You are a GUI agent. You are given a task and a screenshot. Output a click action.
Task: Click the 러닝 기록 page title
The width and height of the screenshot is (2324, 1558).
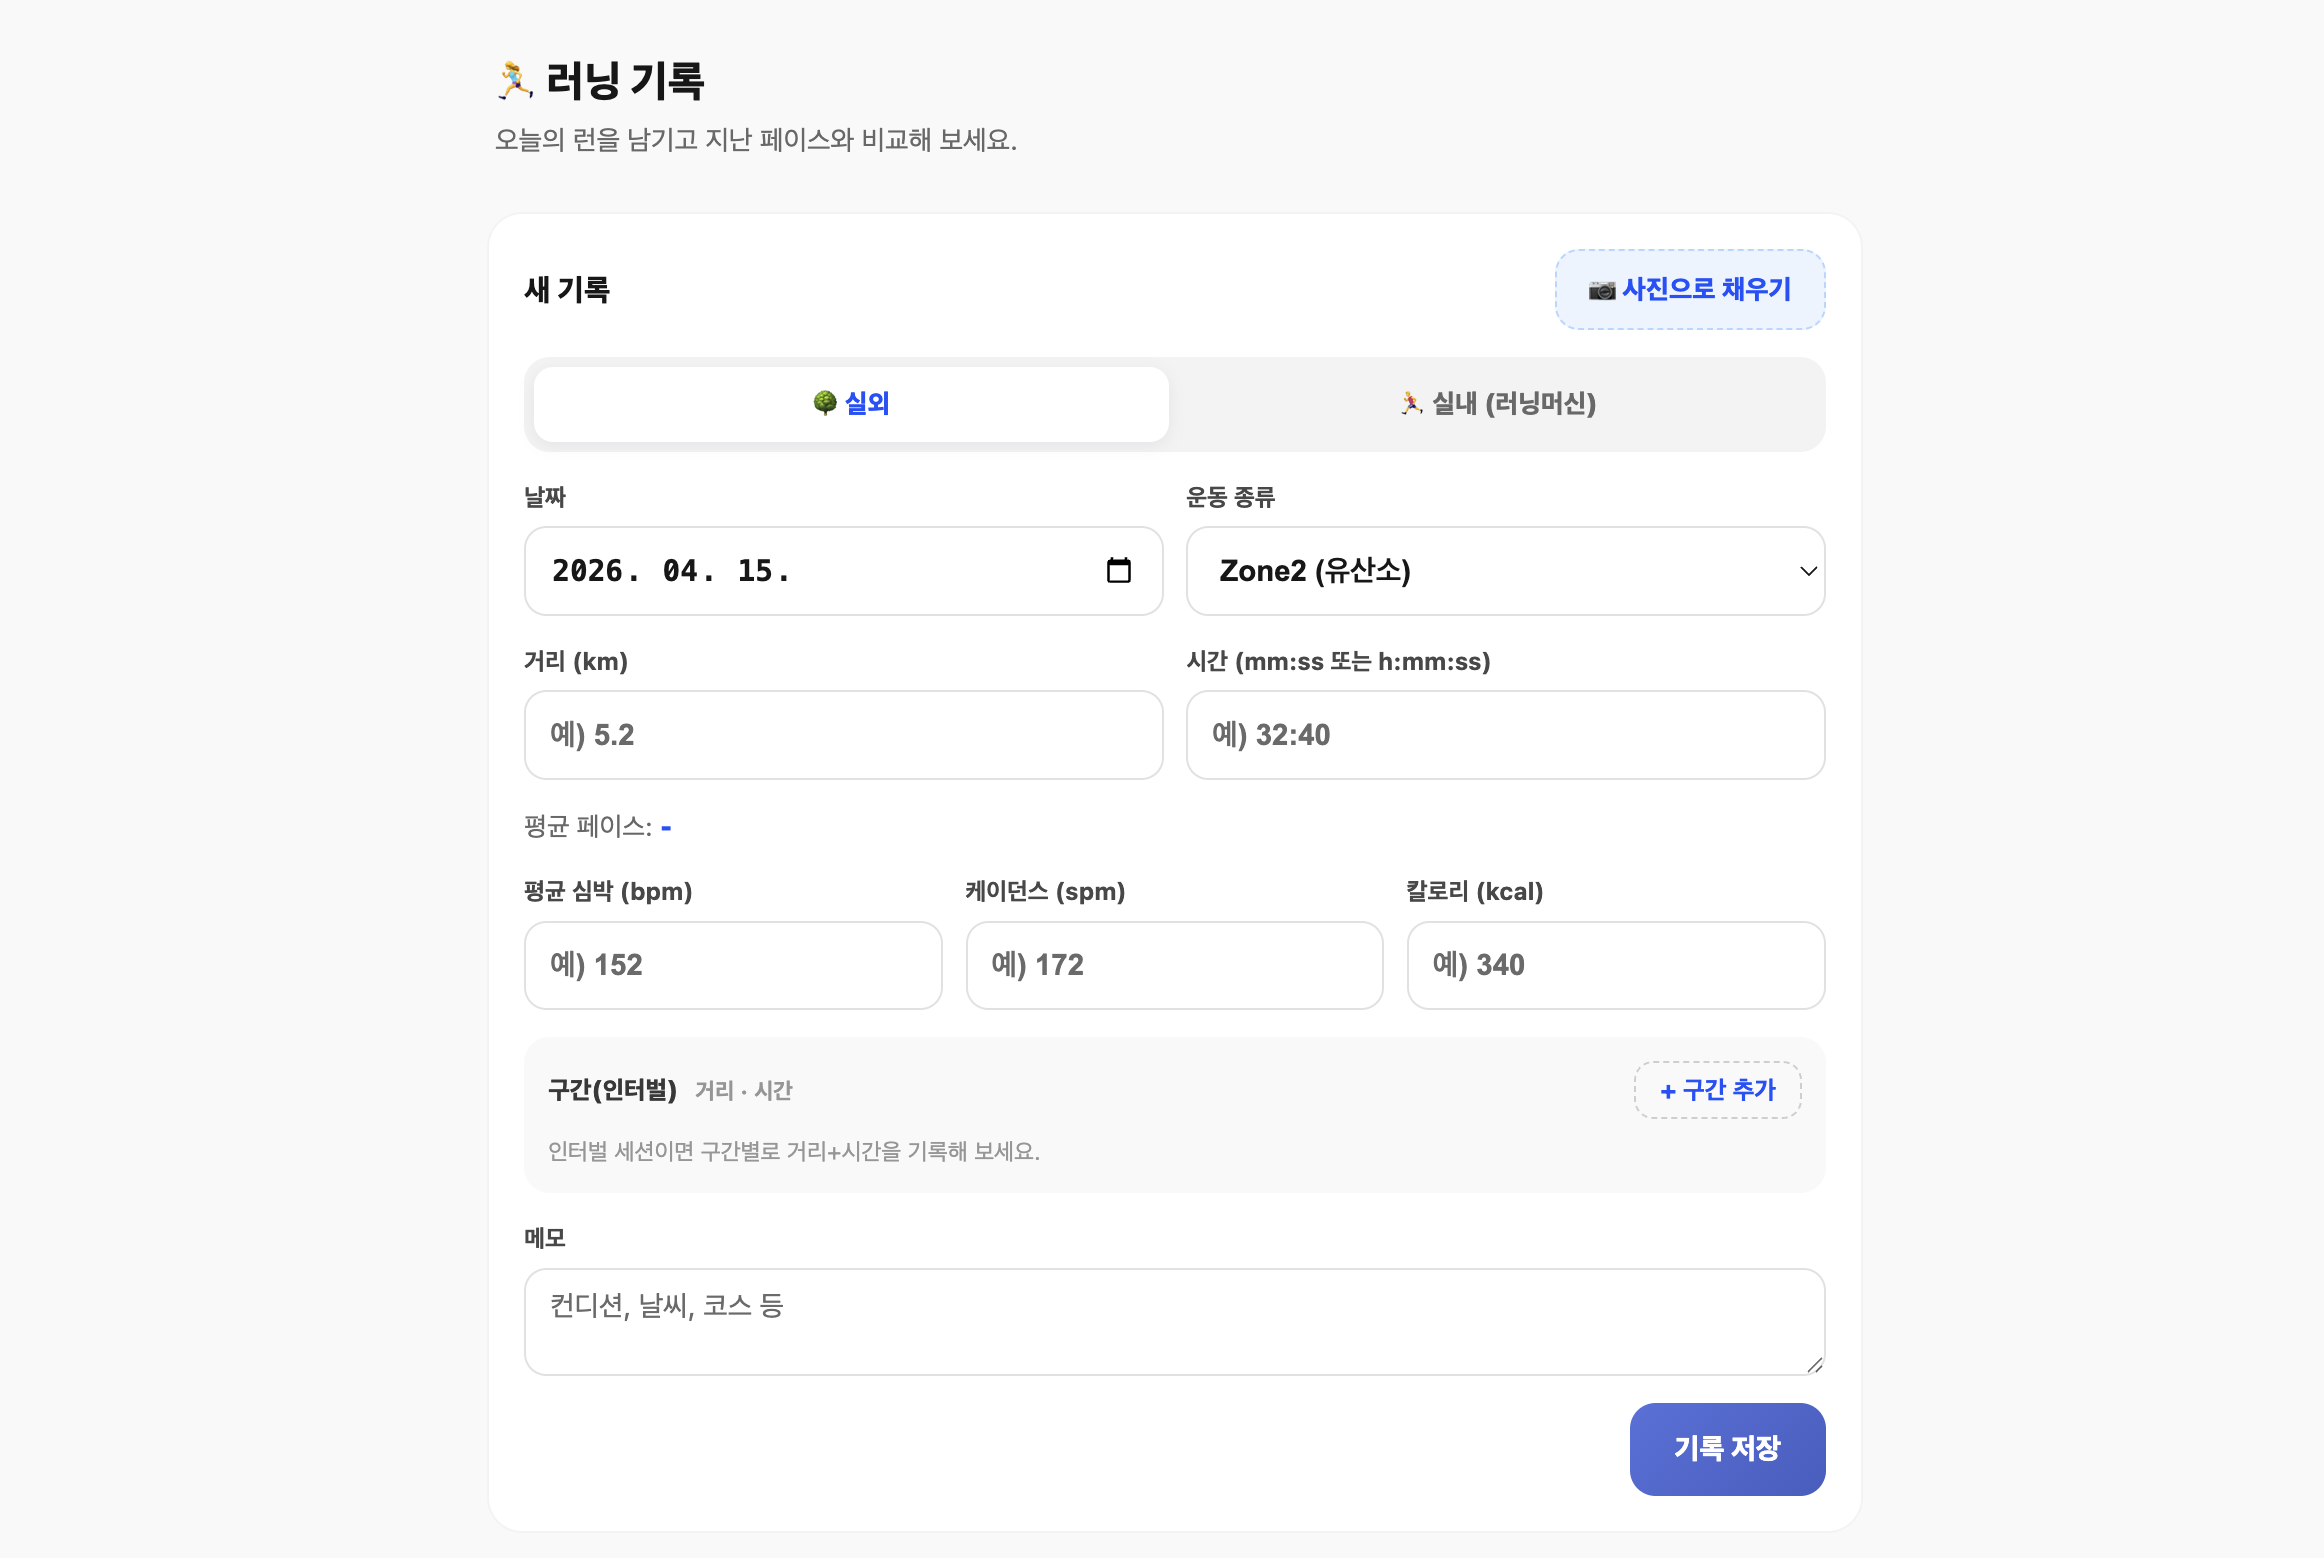pyautogui.click(x=600, y=80)
